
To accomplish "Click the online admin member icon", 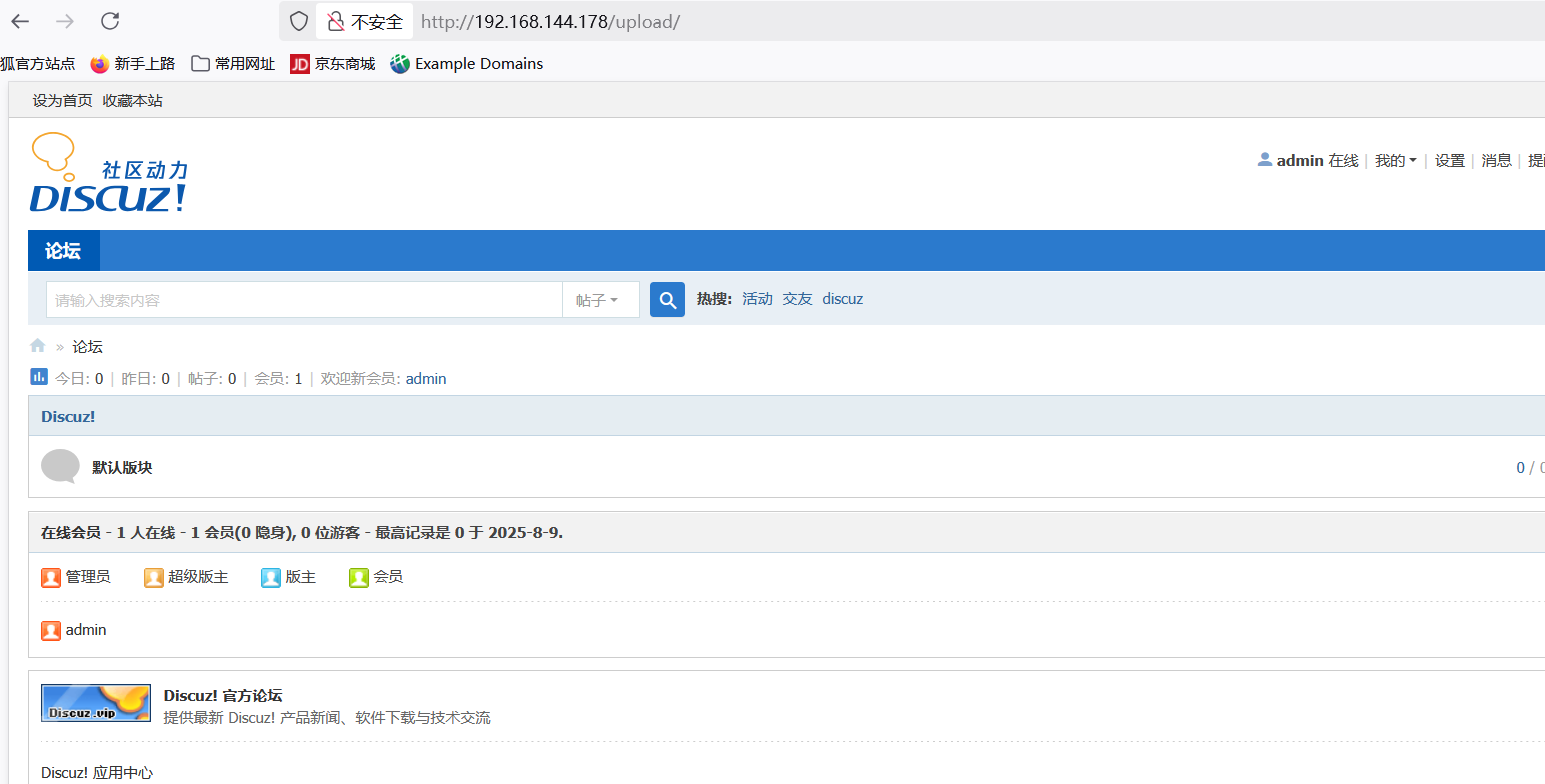I will 51,630.
